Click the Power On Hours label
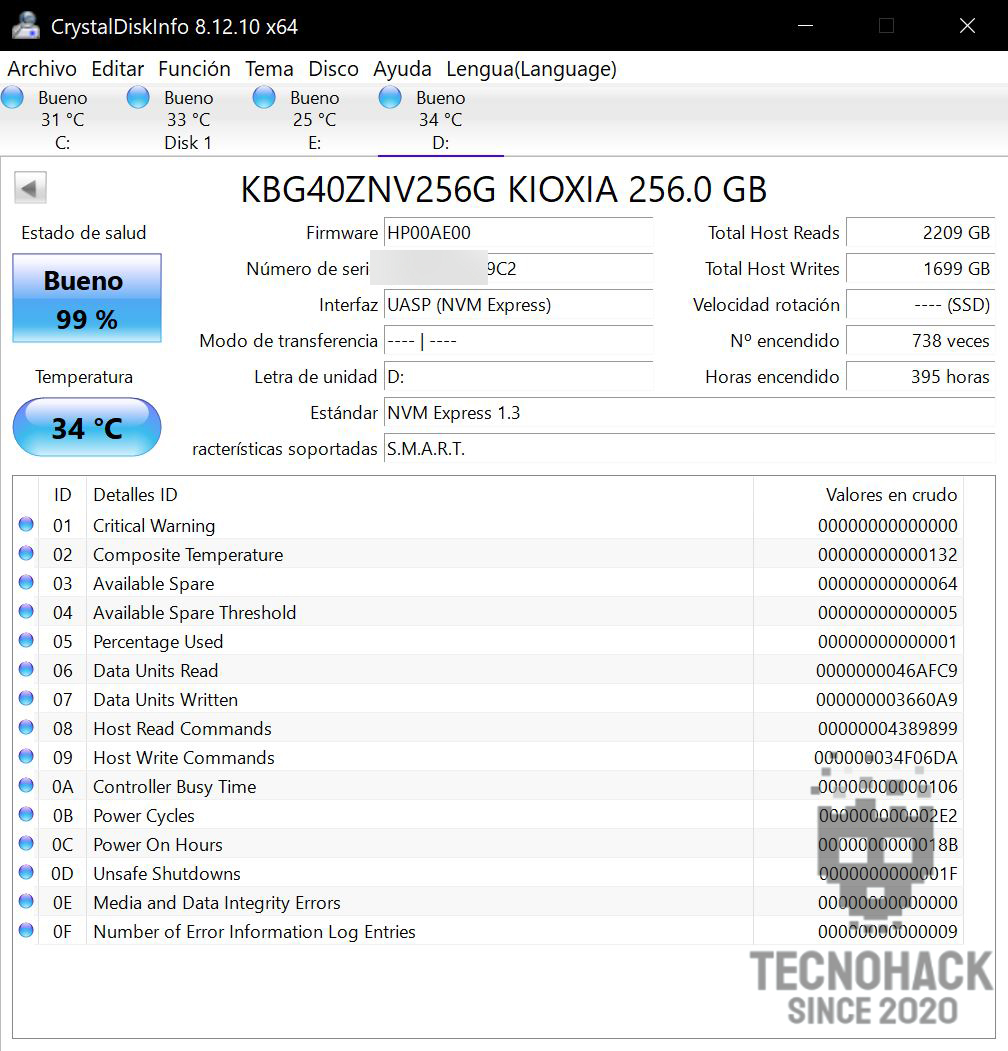The image size is (1008, 1051). coord(158,845)
